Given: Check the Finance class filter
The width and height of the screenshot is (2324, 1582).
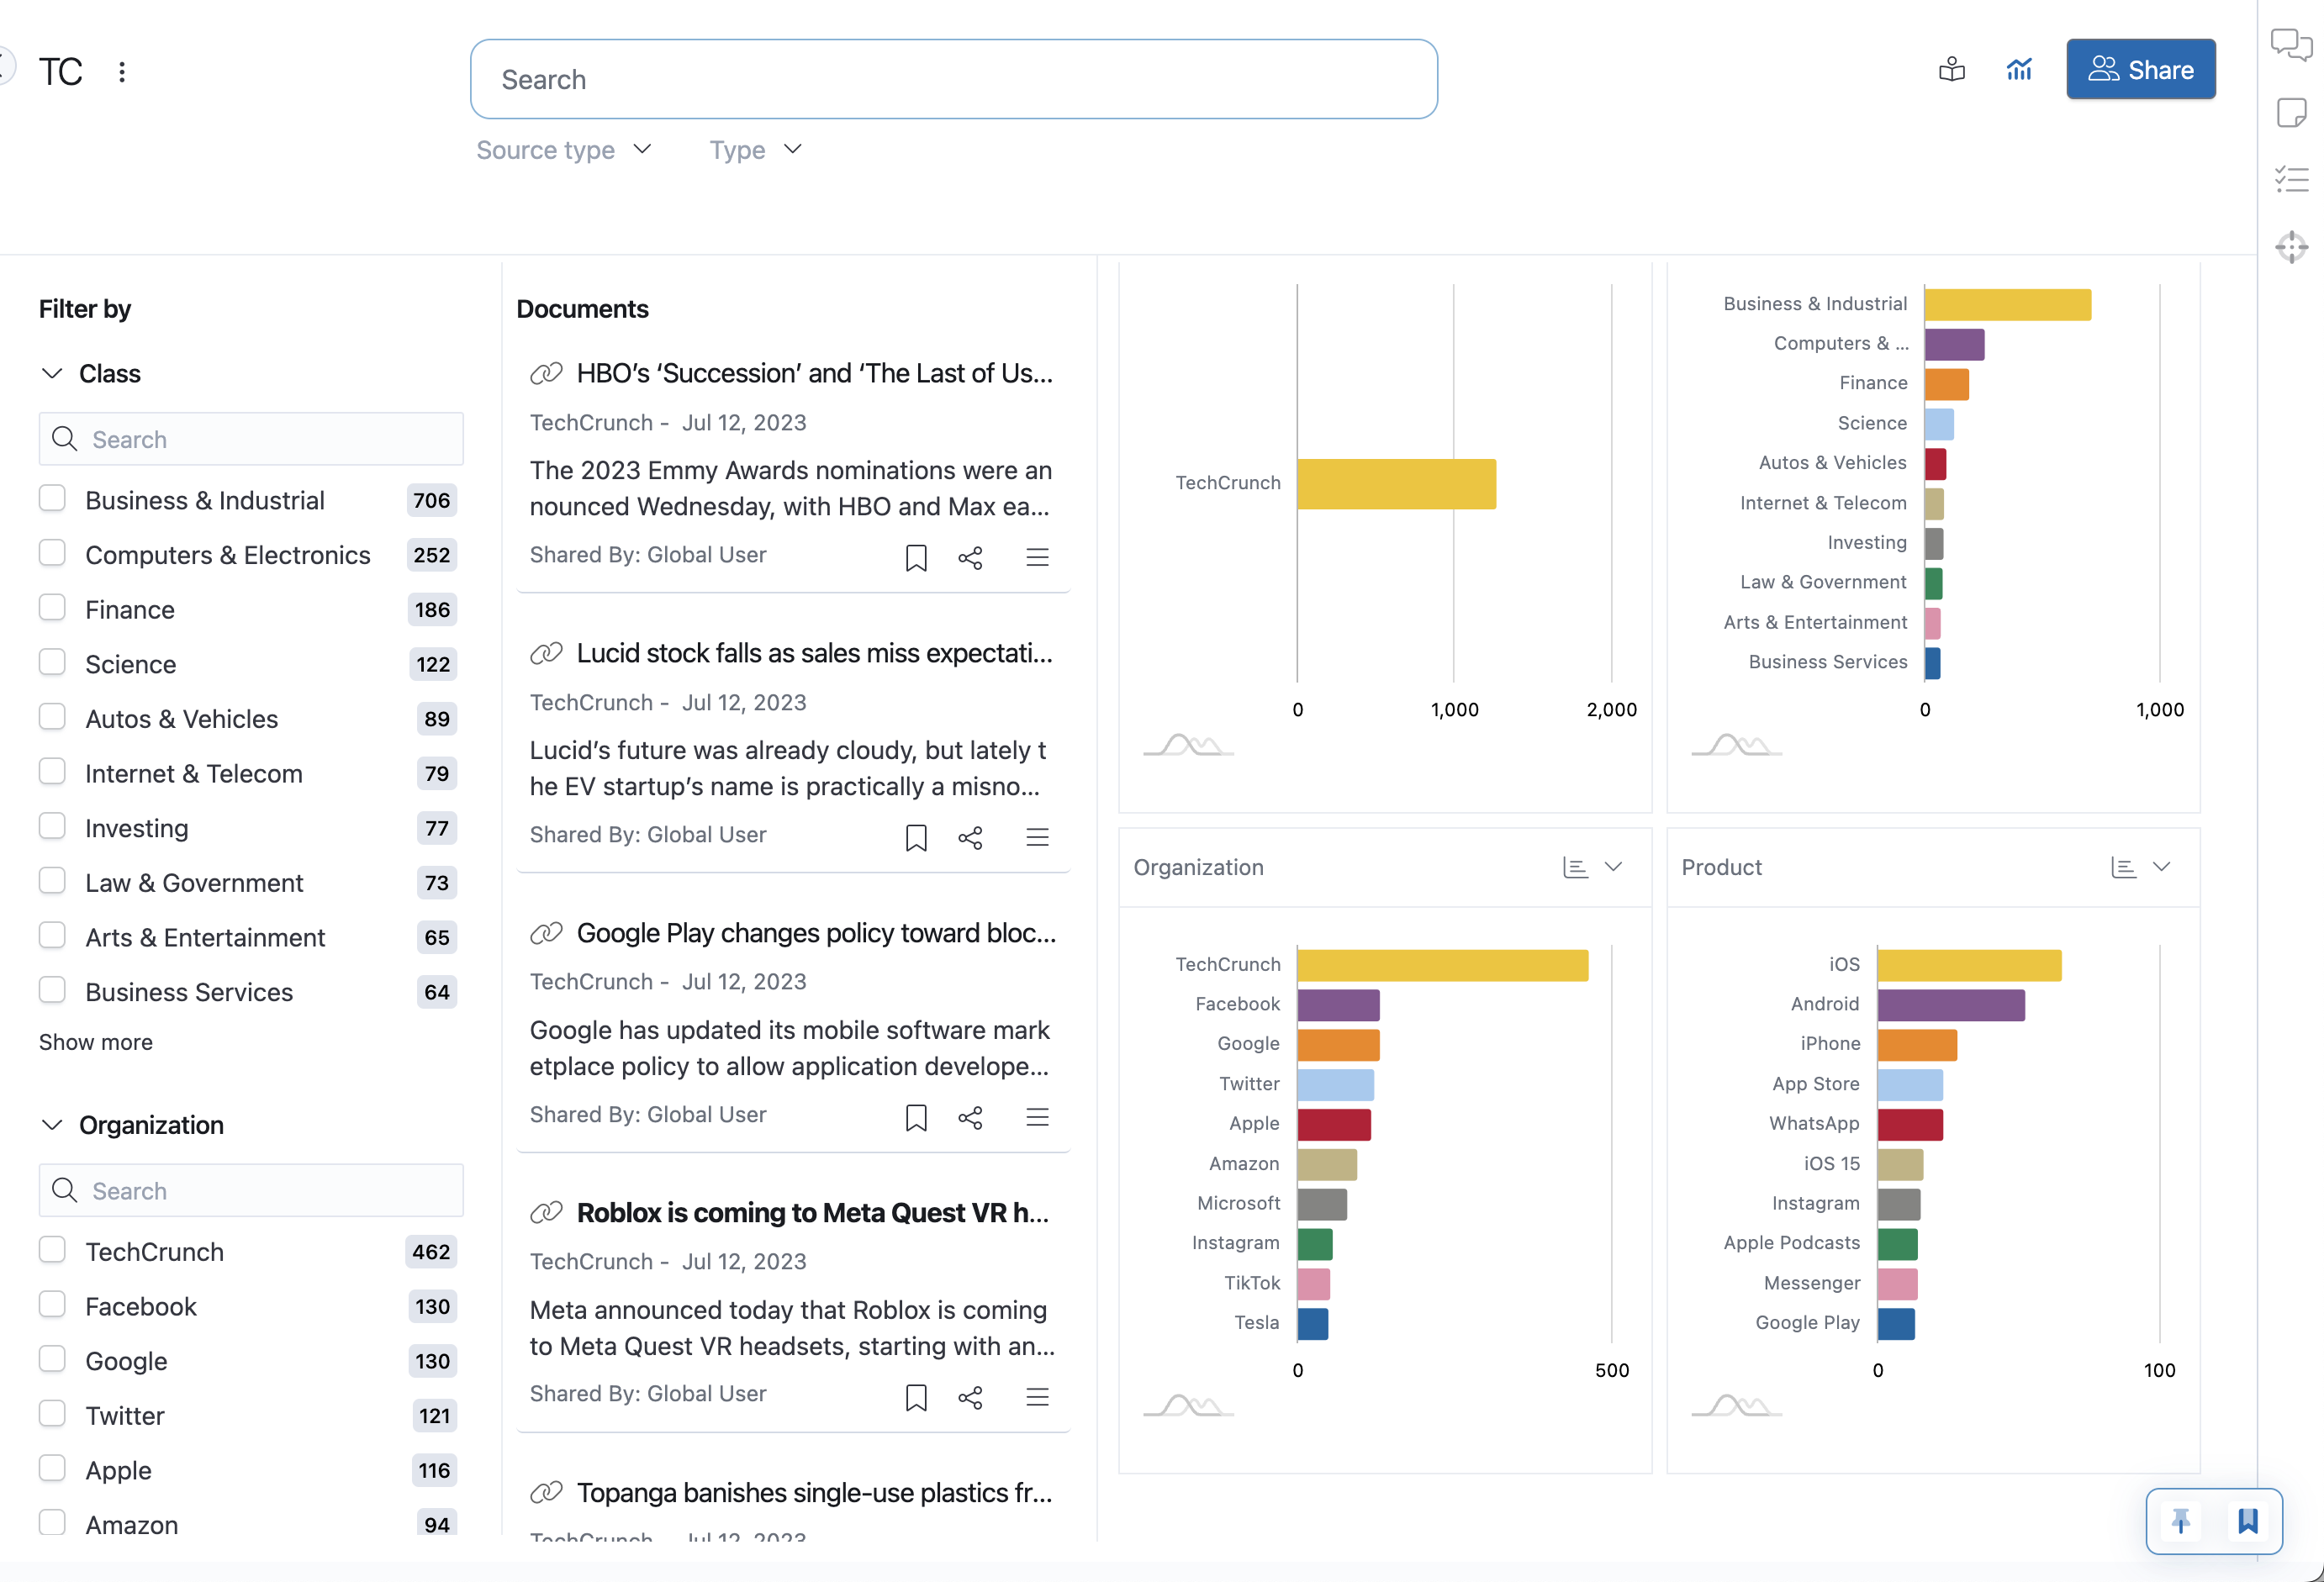Looking at the screenshot, I should coord(52,608).
